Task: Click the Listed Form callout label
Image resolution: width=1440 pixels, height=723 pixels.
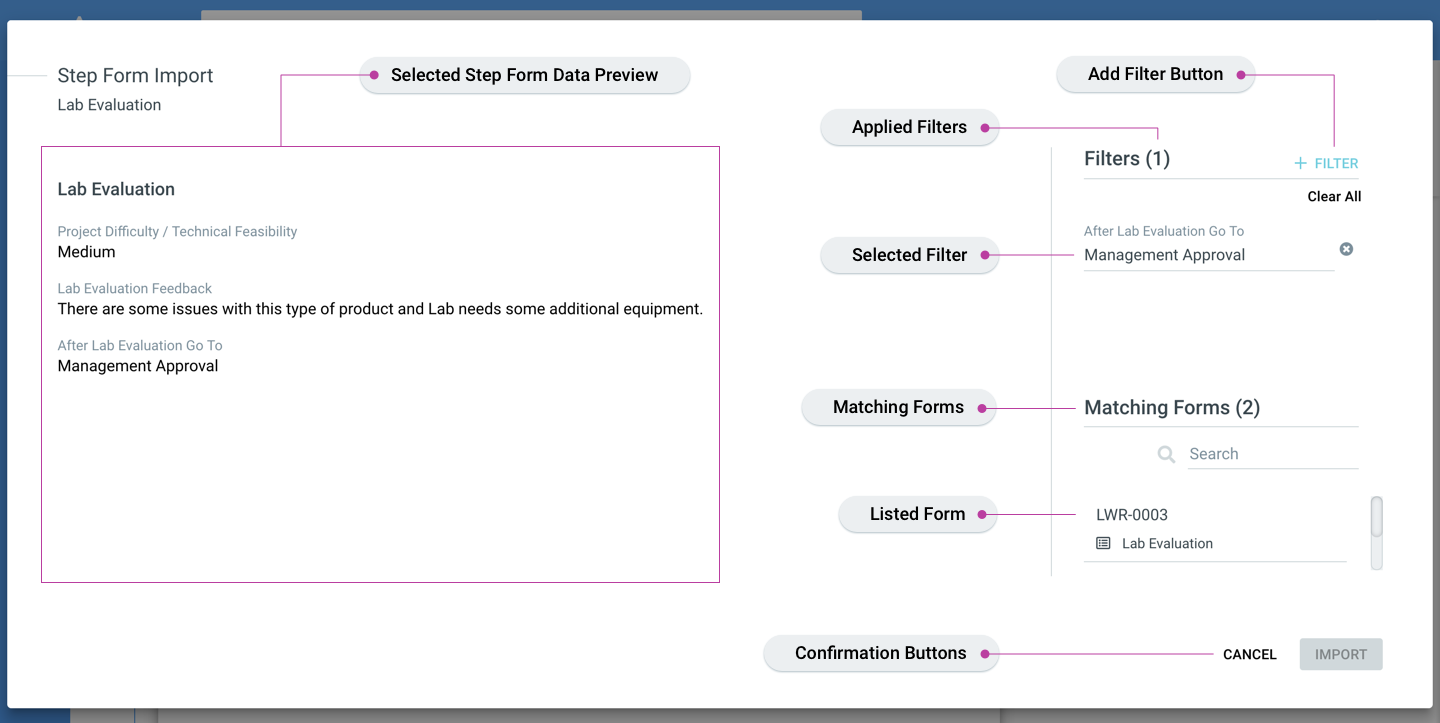Action: point(917,514)
